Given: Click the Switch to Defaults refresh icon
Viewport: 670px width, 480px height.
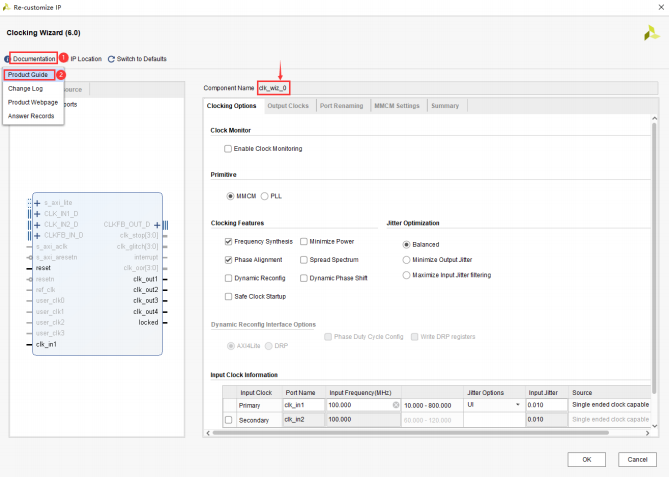Looking at the screenshot, I should click(111, 59).
